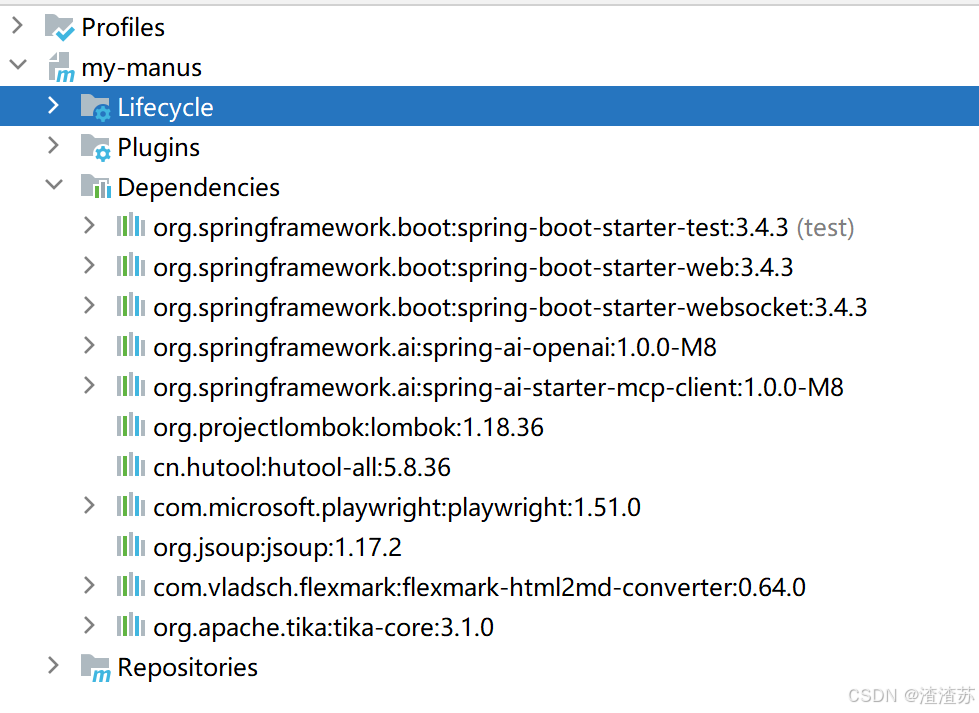Select org.springframework.boot:spring-boot-starter-web:3.4.3 text
This screenshot has height=713, width=979.
(473, 268)
